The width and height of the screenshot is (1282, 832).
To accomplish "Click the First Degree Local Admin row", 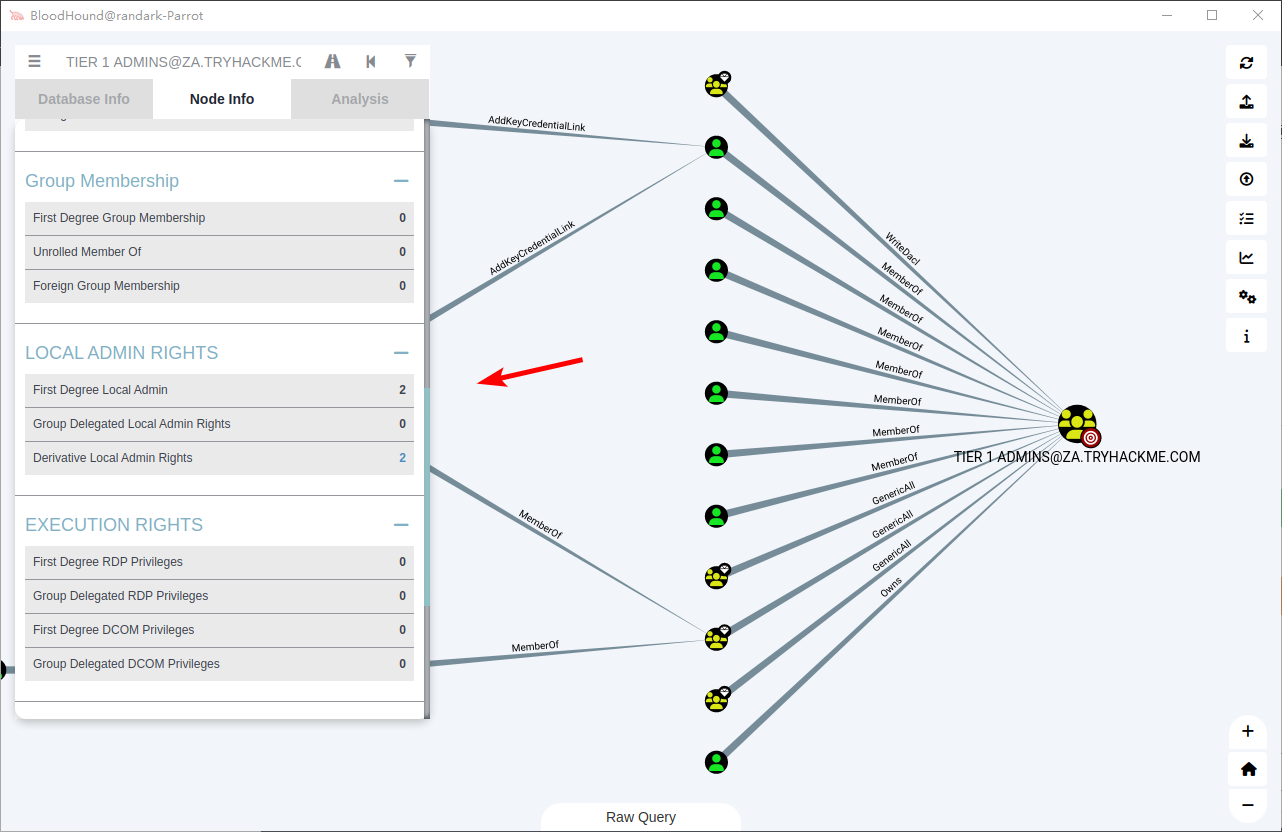I will tap(219, 390).
